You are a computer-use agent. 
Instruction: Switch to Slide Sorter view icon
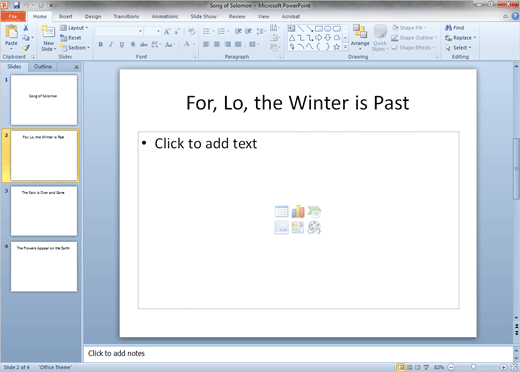pyautogui.click(x=409, y=367)
